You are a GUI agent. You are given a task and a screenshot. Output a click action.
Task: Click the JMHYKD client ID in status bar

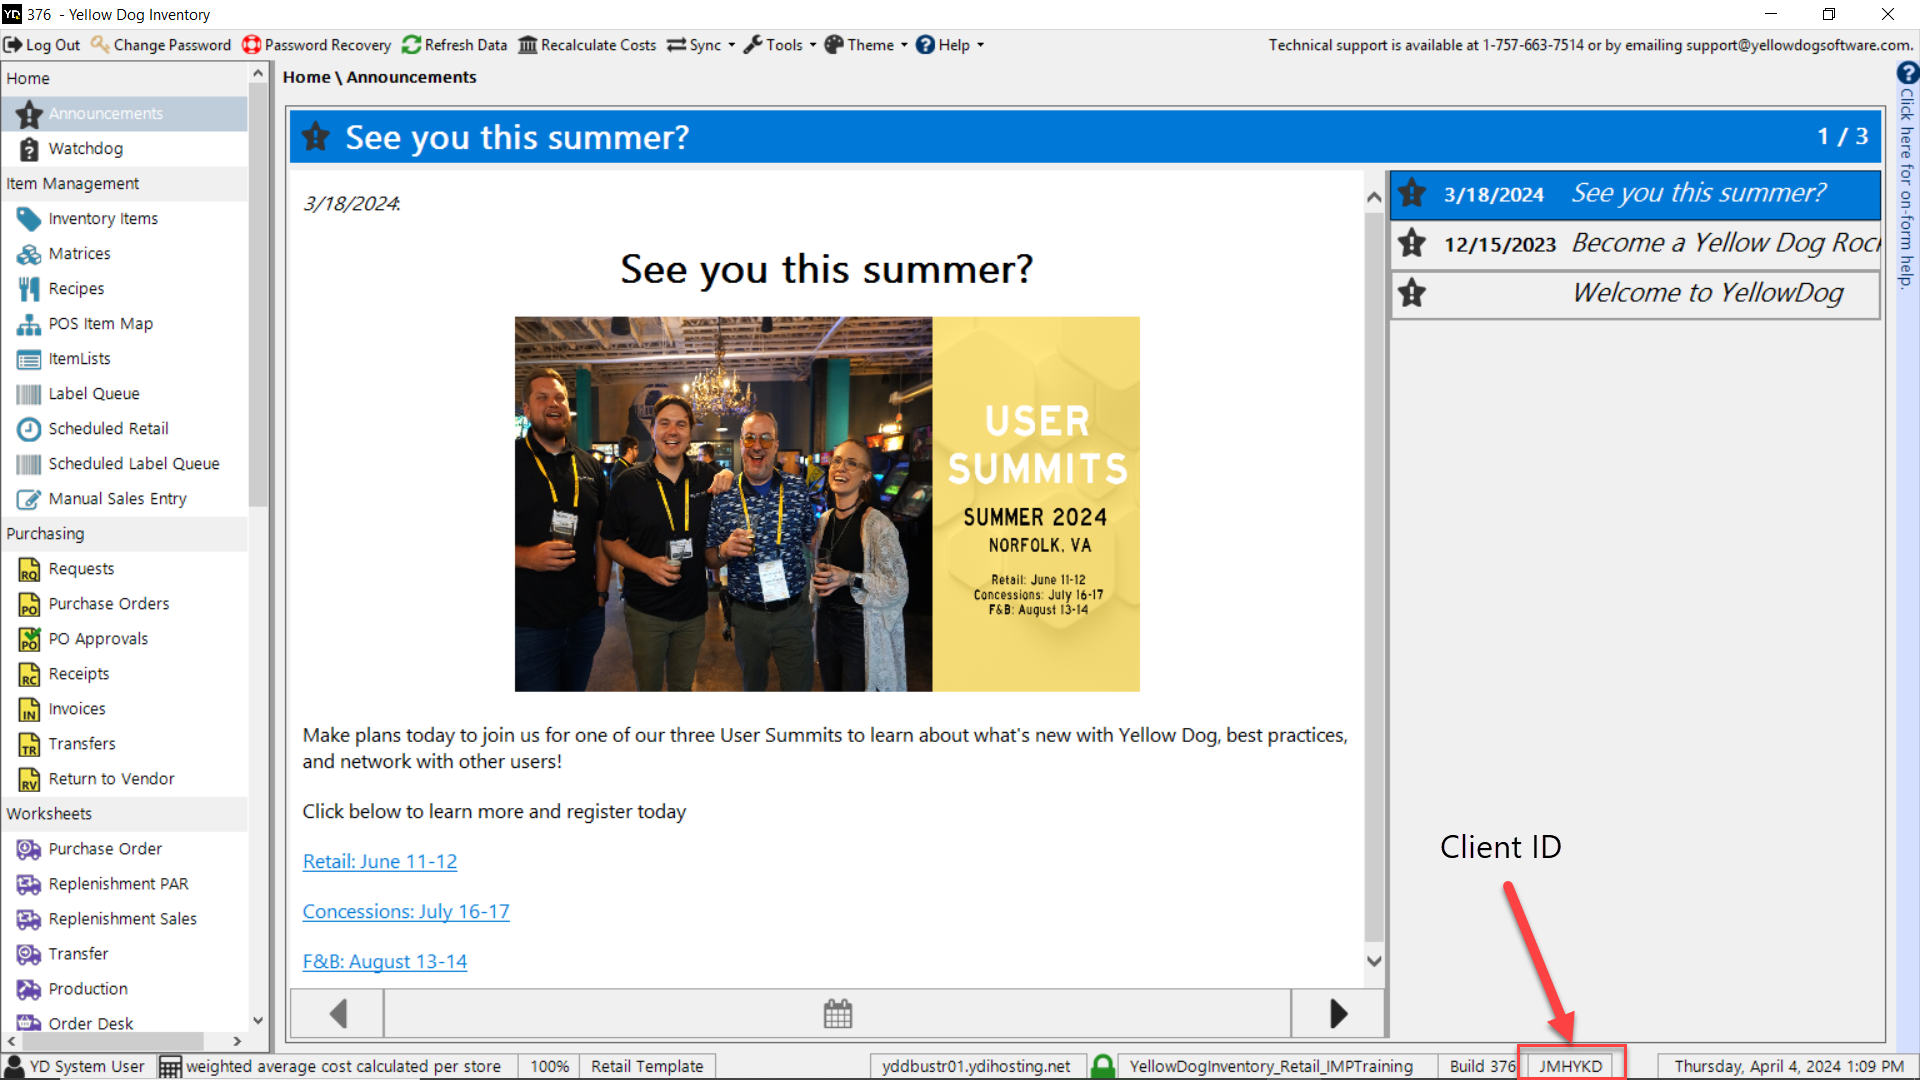tap(1571, 1067)
